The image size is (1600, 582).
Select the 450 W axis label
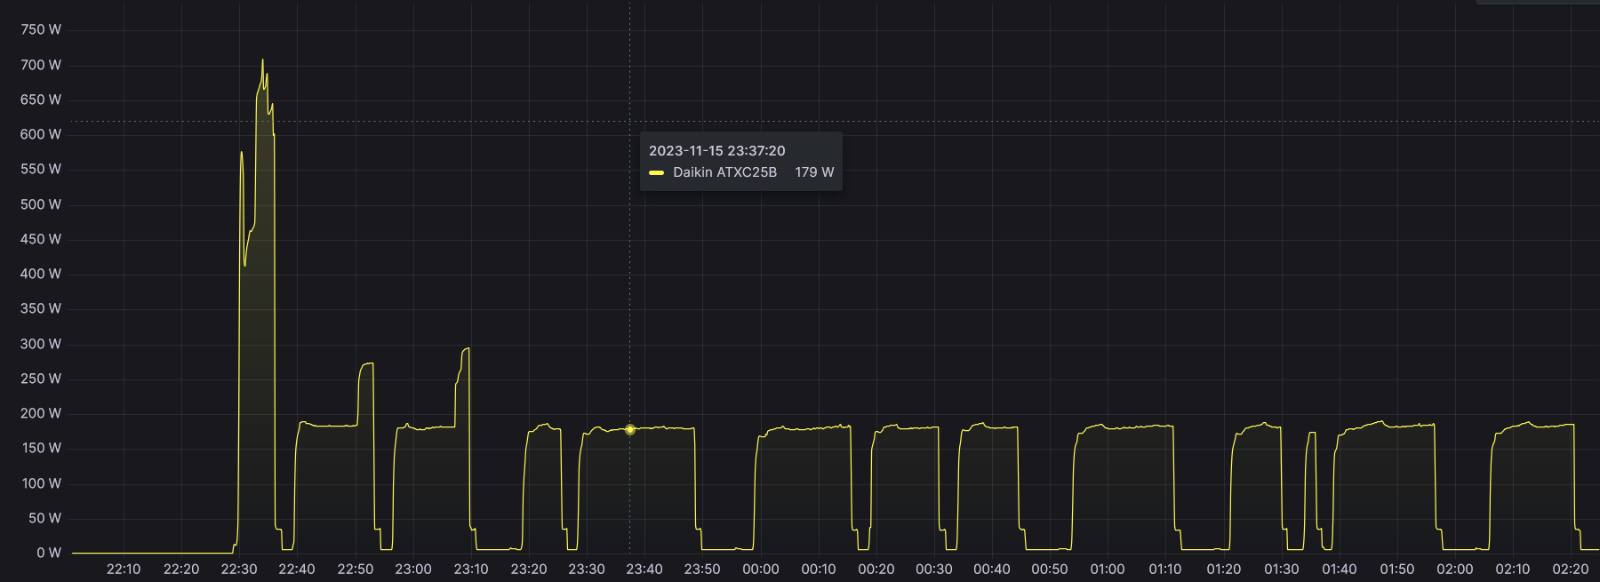[41, 239]
